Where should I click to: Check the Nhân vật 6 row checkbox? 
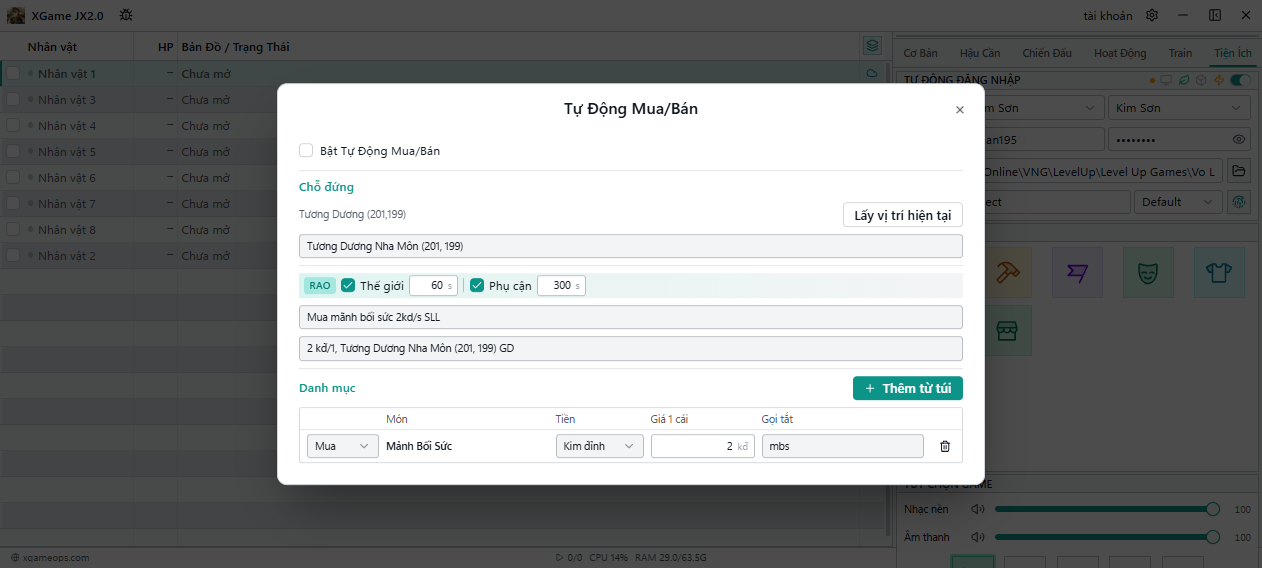(13, 178)
